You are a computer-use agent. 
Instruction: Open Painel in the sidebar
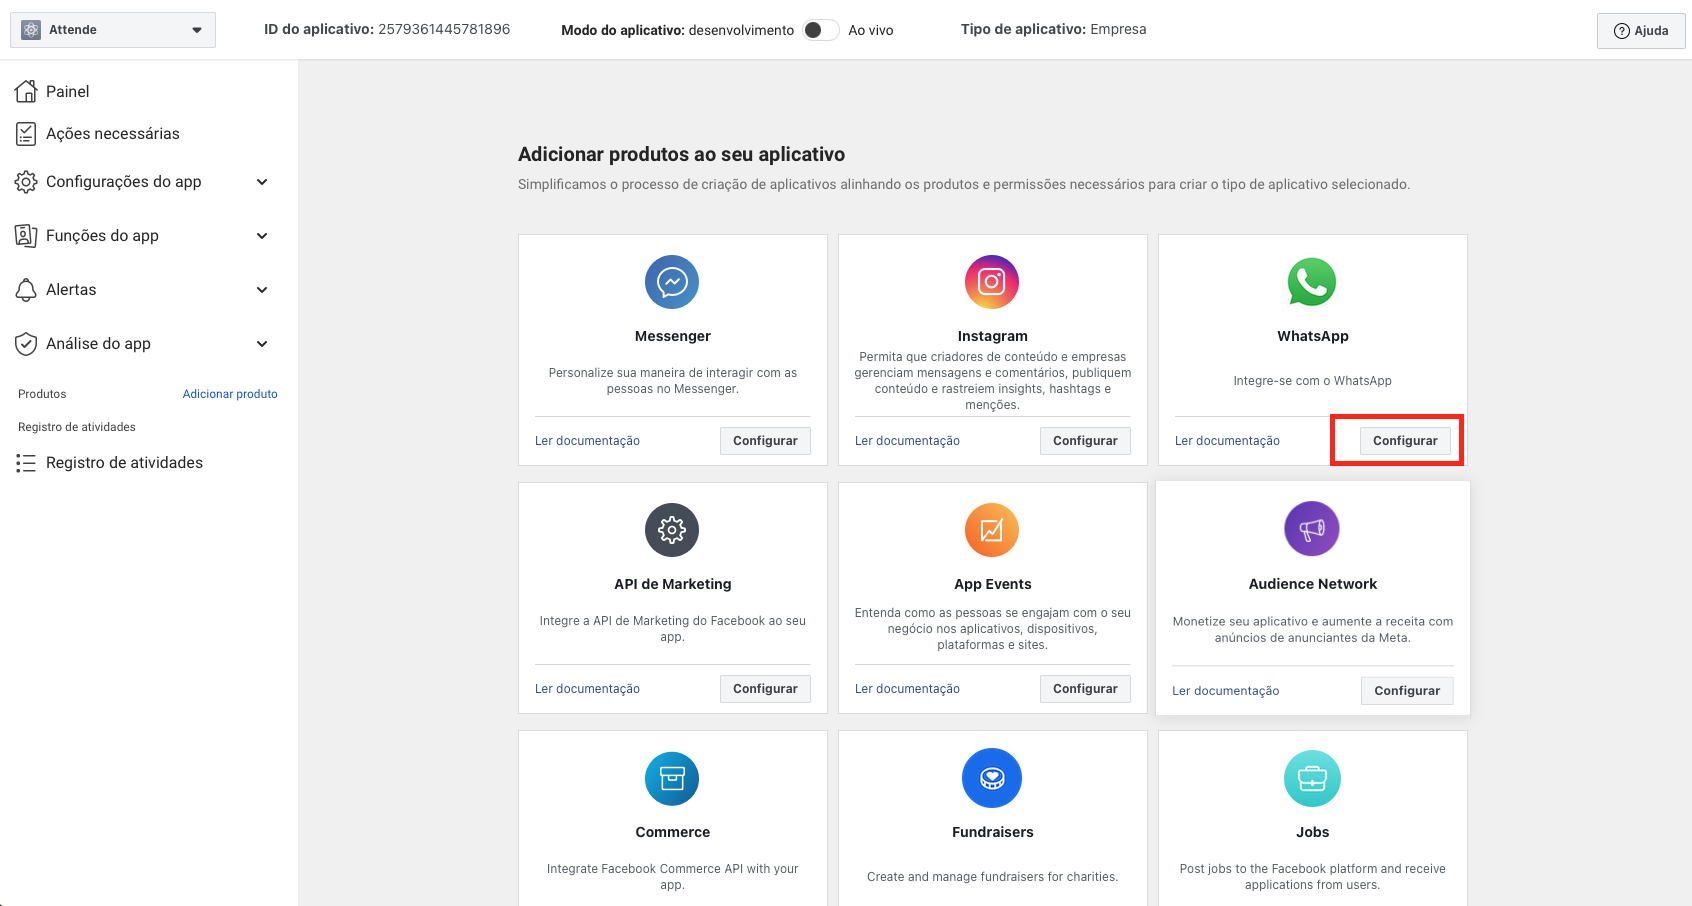coord(68,91)
